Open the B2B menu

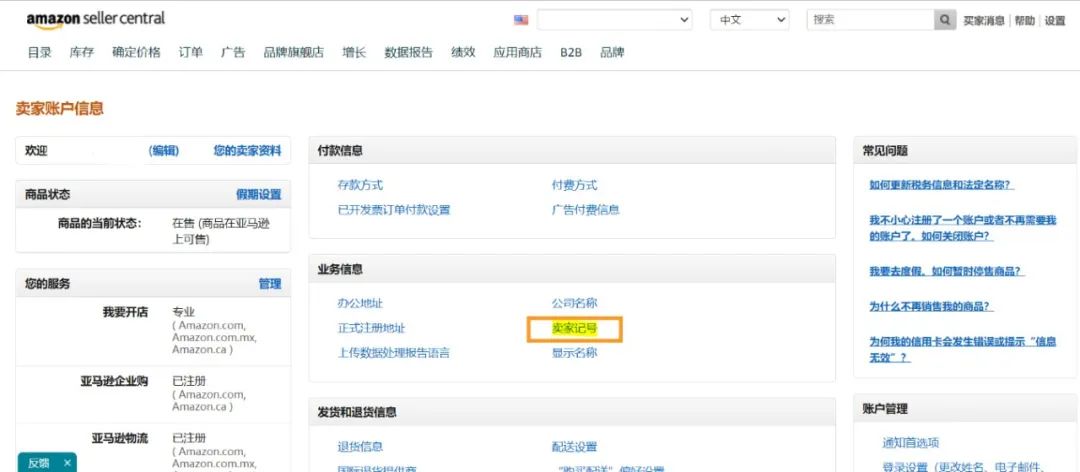click(x=571, y=52)
